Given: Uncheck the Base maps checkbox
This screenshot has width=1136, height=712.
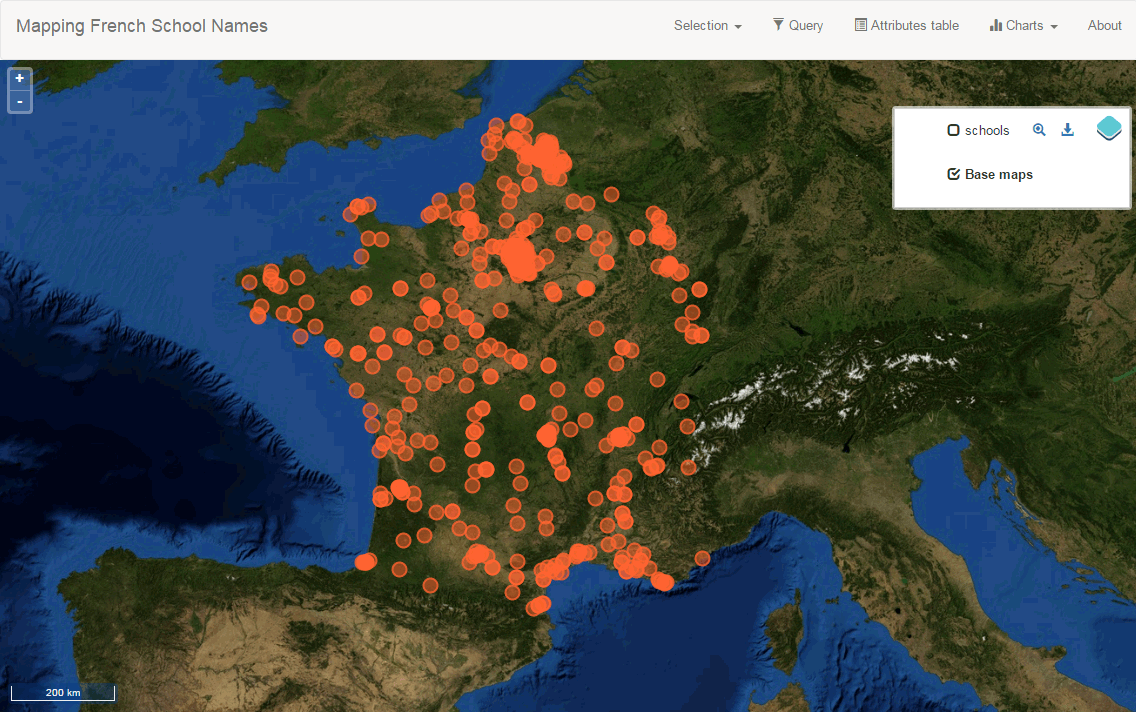Looking at the screenshot, I should point(953,175).
